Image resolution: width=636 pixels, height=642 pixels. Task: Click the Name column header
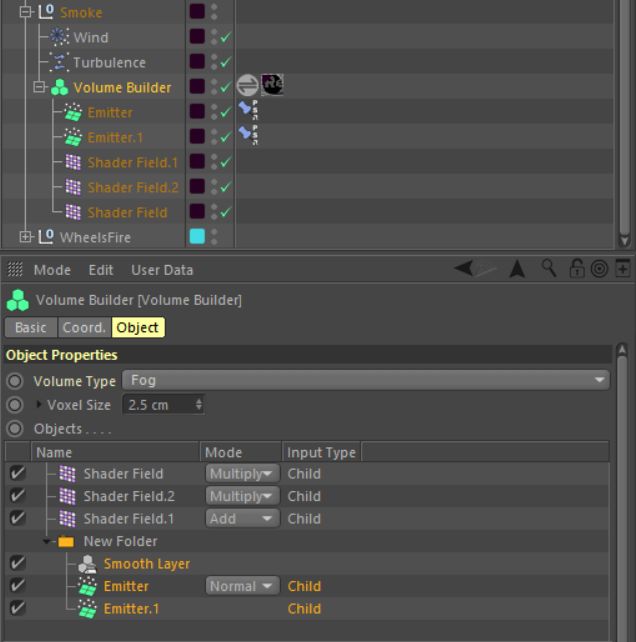point(115,452)
